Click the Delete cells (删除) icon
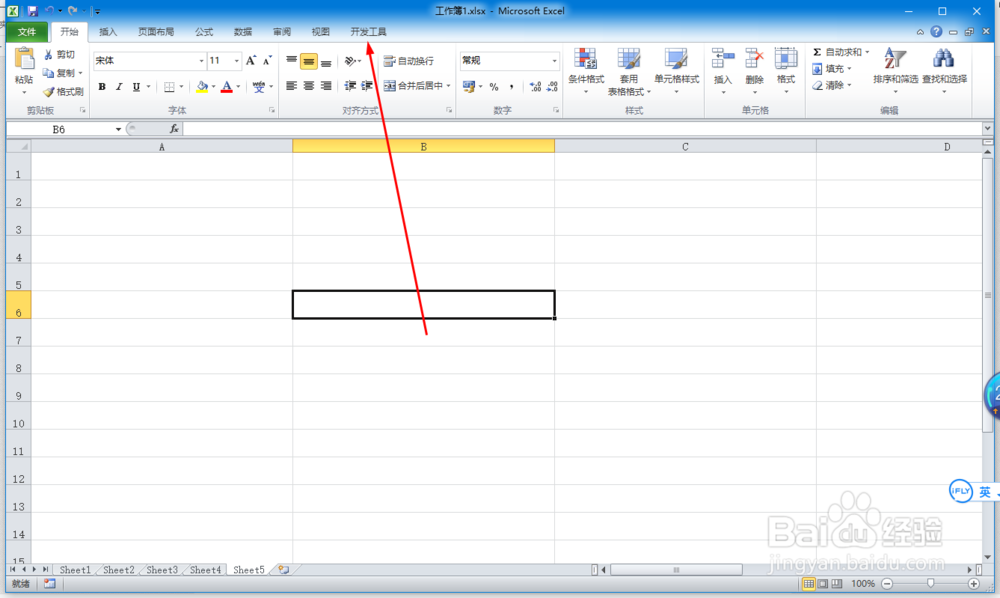The width and height of the screenshot is (1000, 598). pos(754,59)
